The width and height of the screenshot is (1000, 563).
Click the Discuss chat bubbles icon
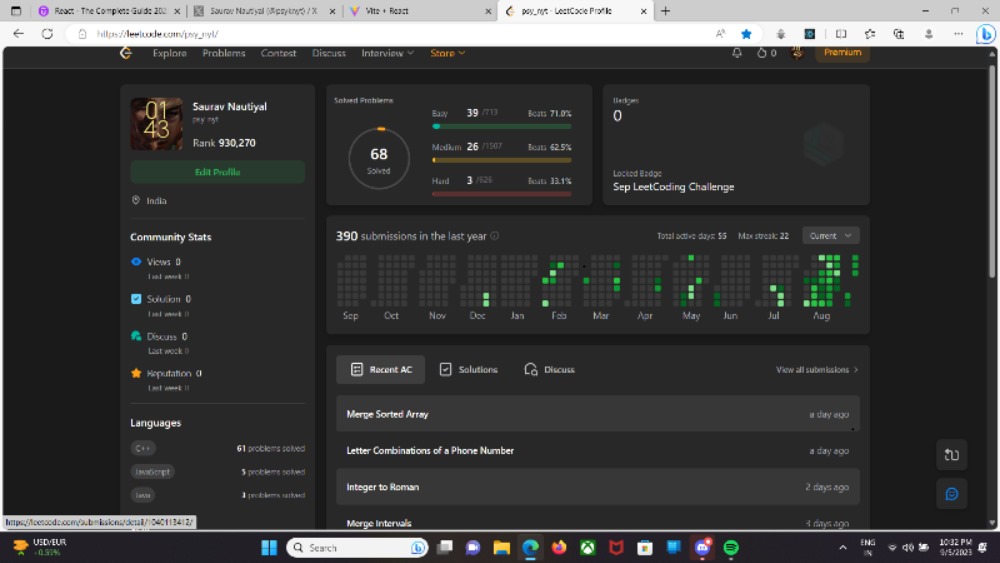(x=136, y=336)
